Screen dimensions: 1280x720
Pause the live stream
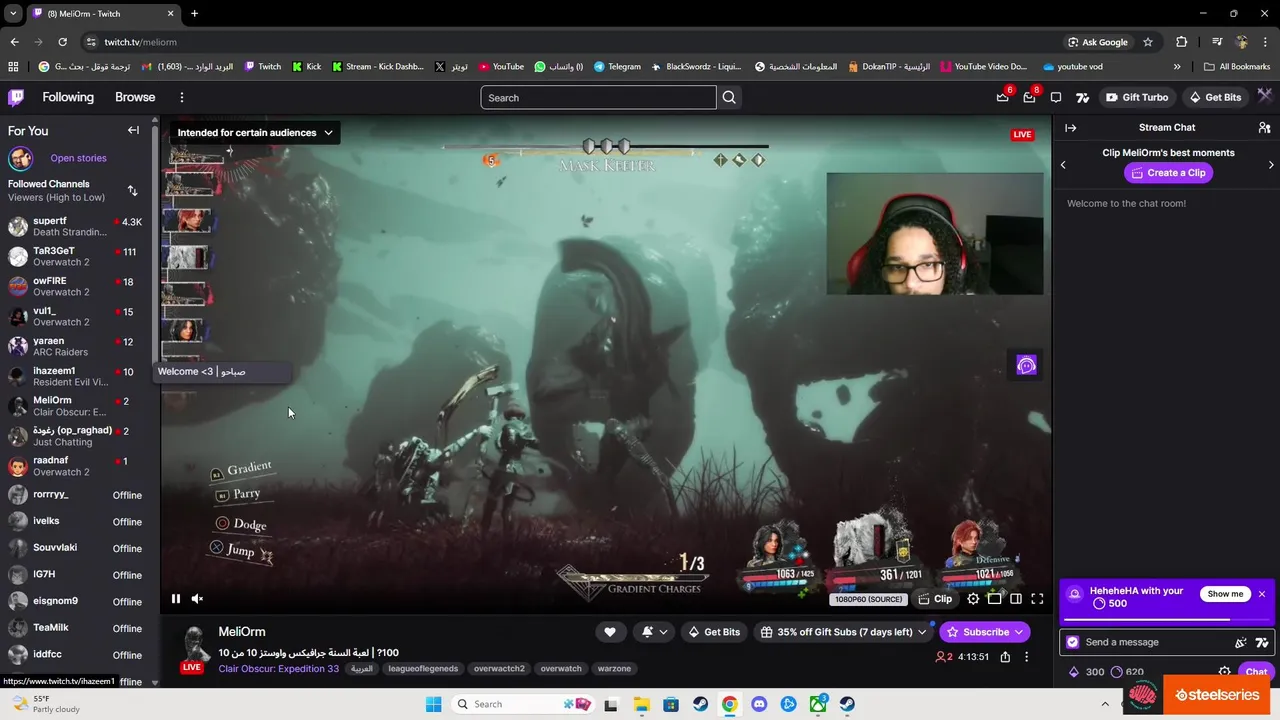[x=175, y=599]
